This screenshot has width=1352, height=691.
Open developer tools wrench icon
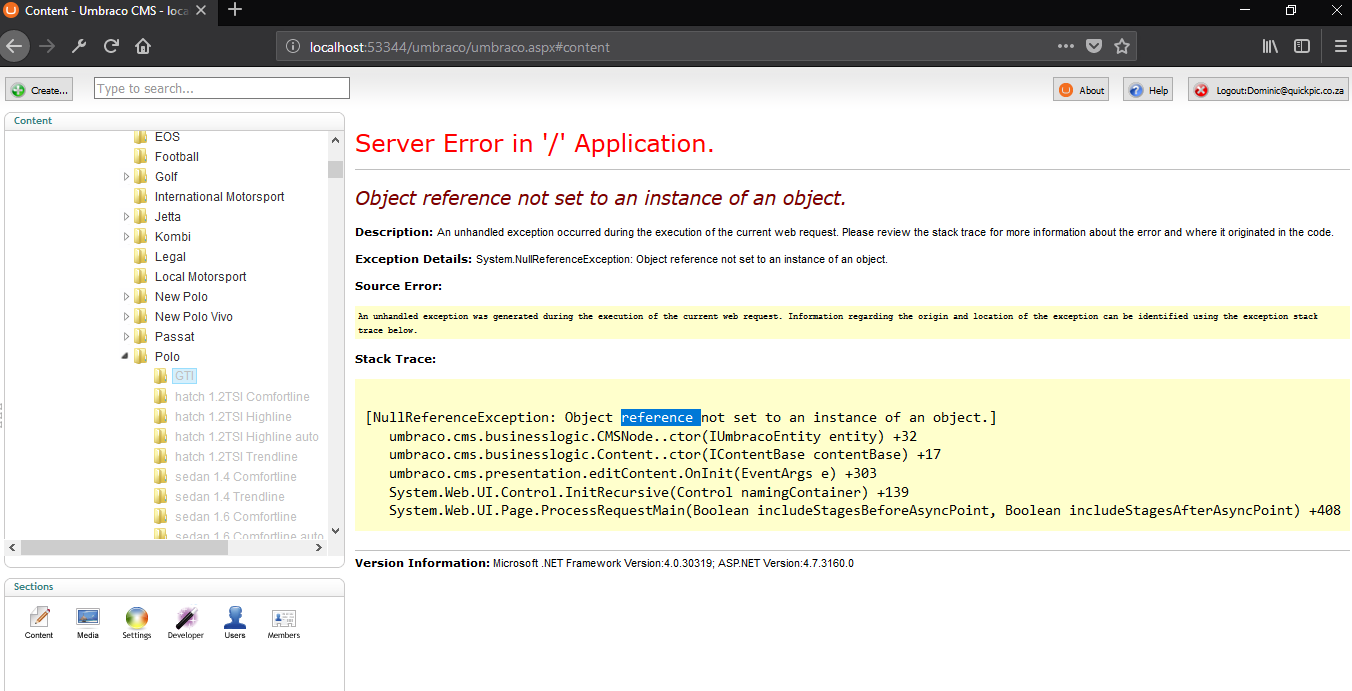point(79,46)
